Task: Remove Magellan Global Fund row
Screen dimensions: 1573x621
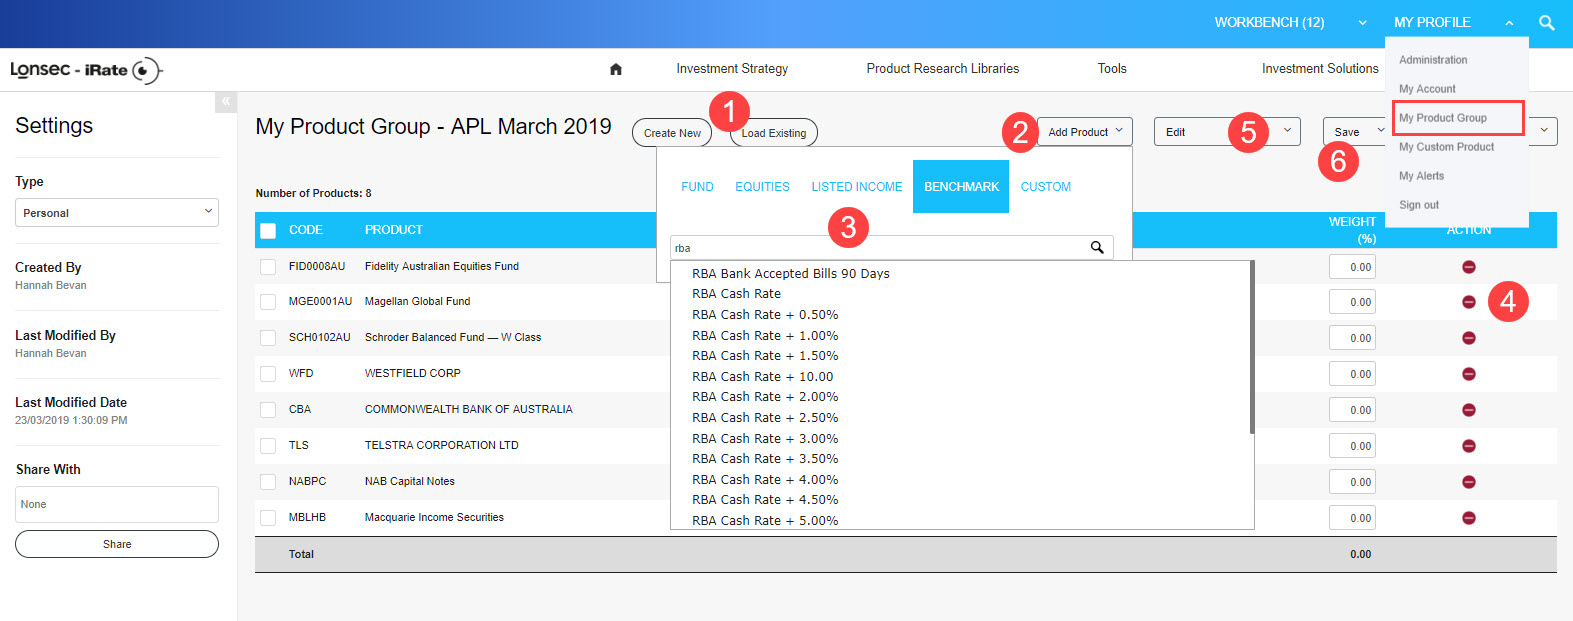Action: (1469, 302)
